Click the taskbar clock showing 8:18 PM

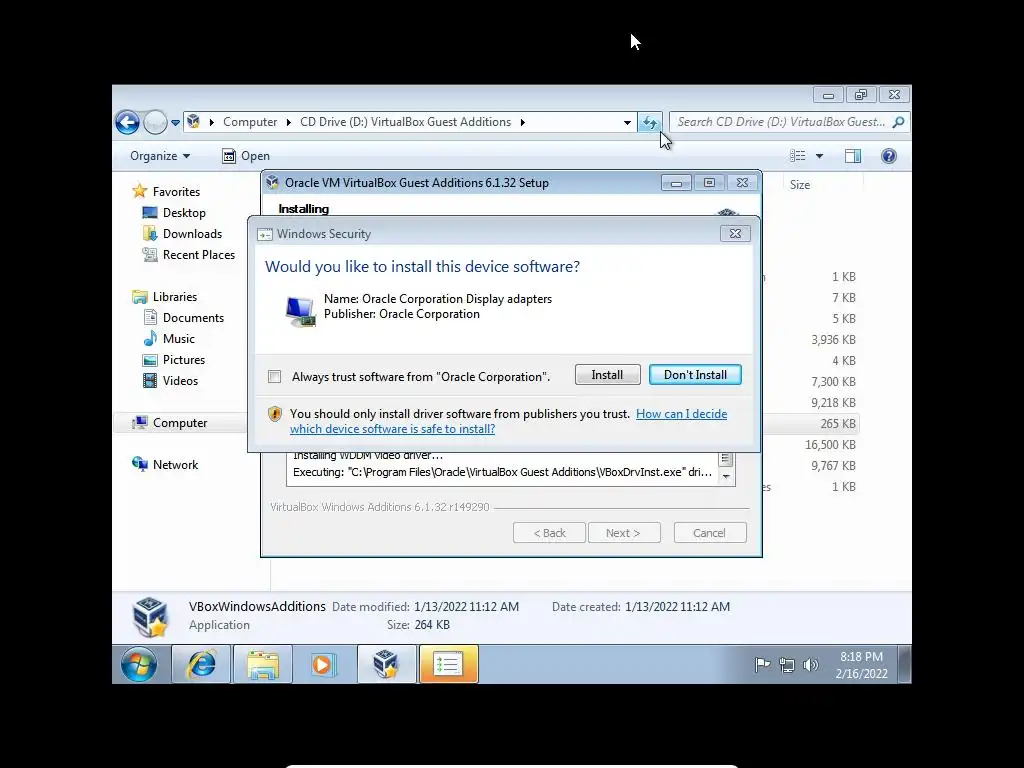[861, 665]
